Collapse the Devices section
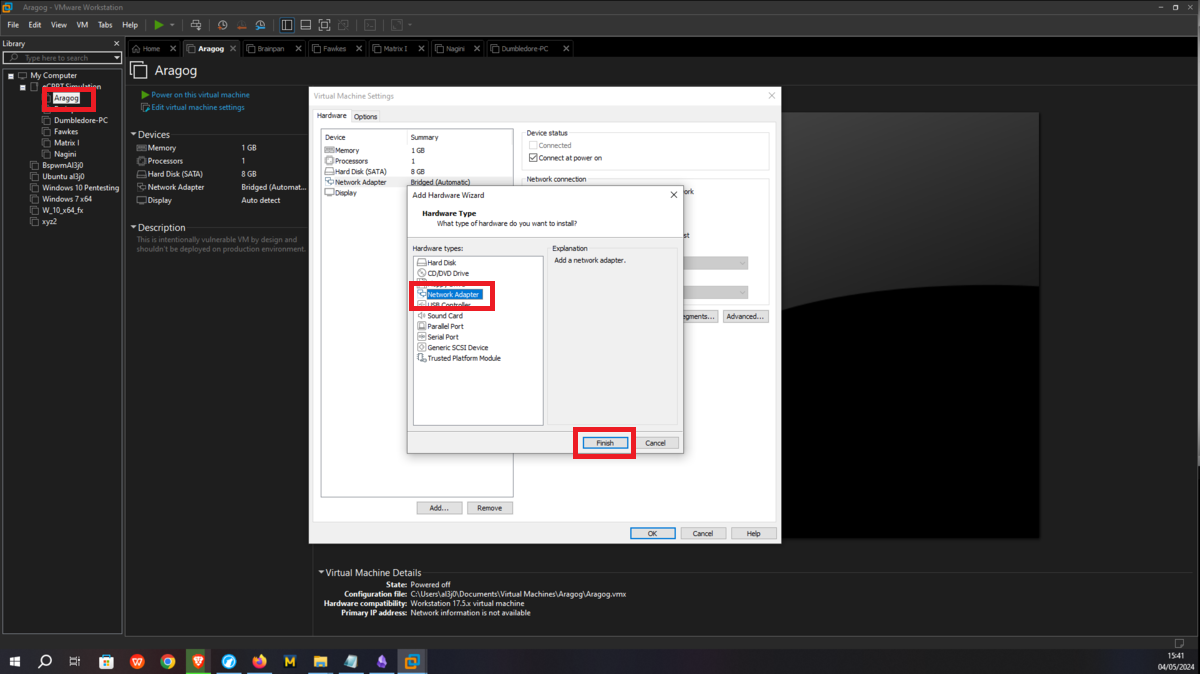 click(134, 134)
